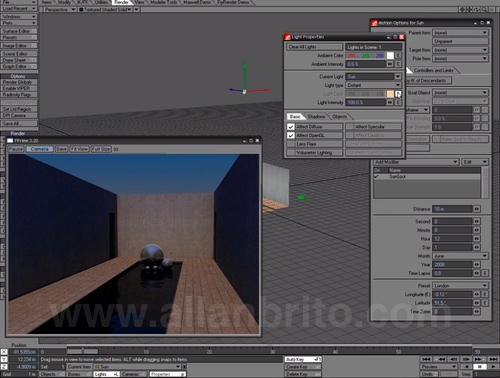
Task: Toggle Affect Specular checkbox
Action: [349, 127]
